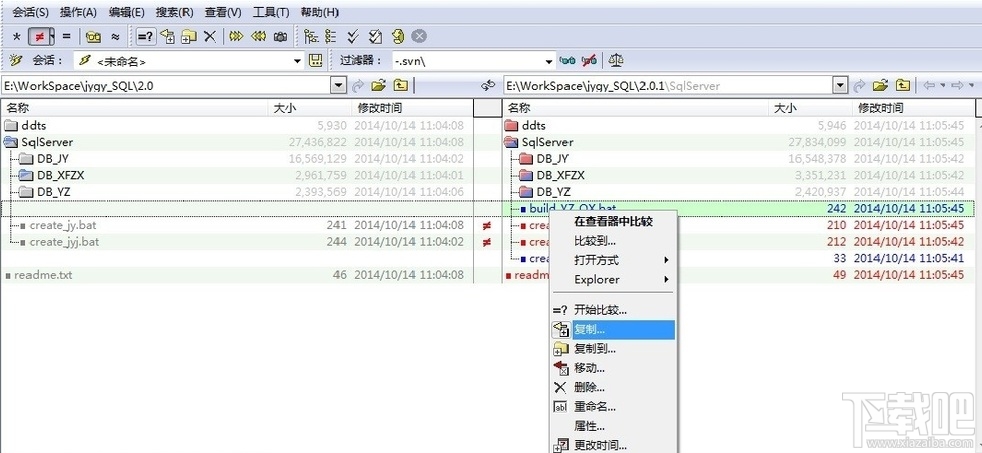
Task: Select create_jy.bat in the left pane
Action: (63, 225)
